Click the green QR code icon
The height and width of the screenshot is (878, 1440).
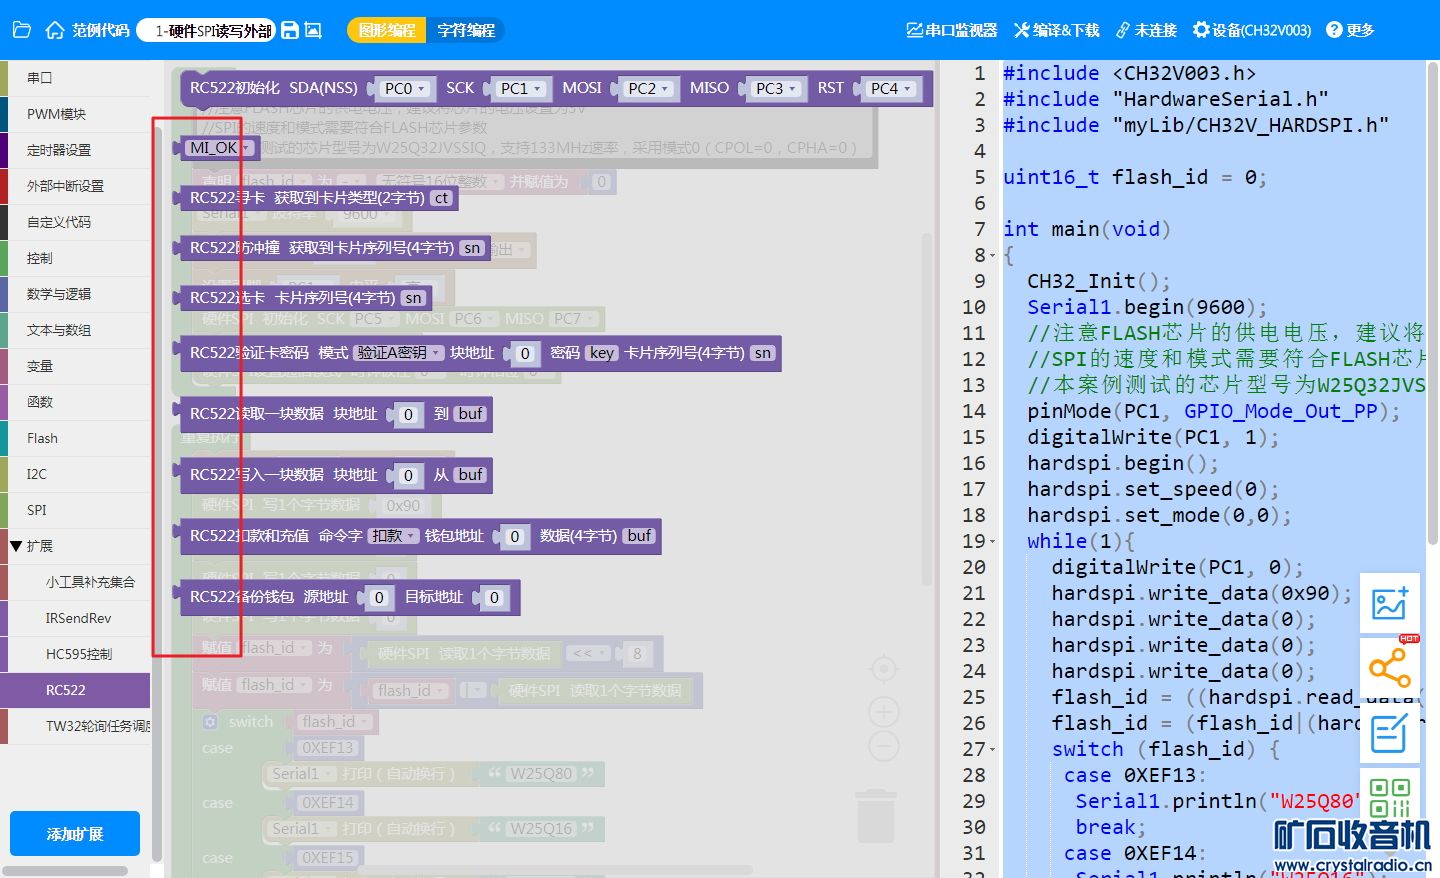(x=1389, y=797)
